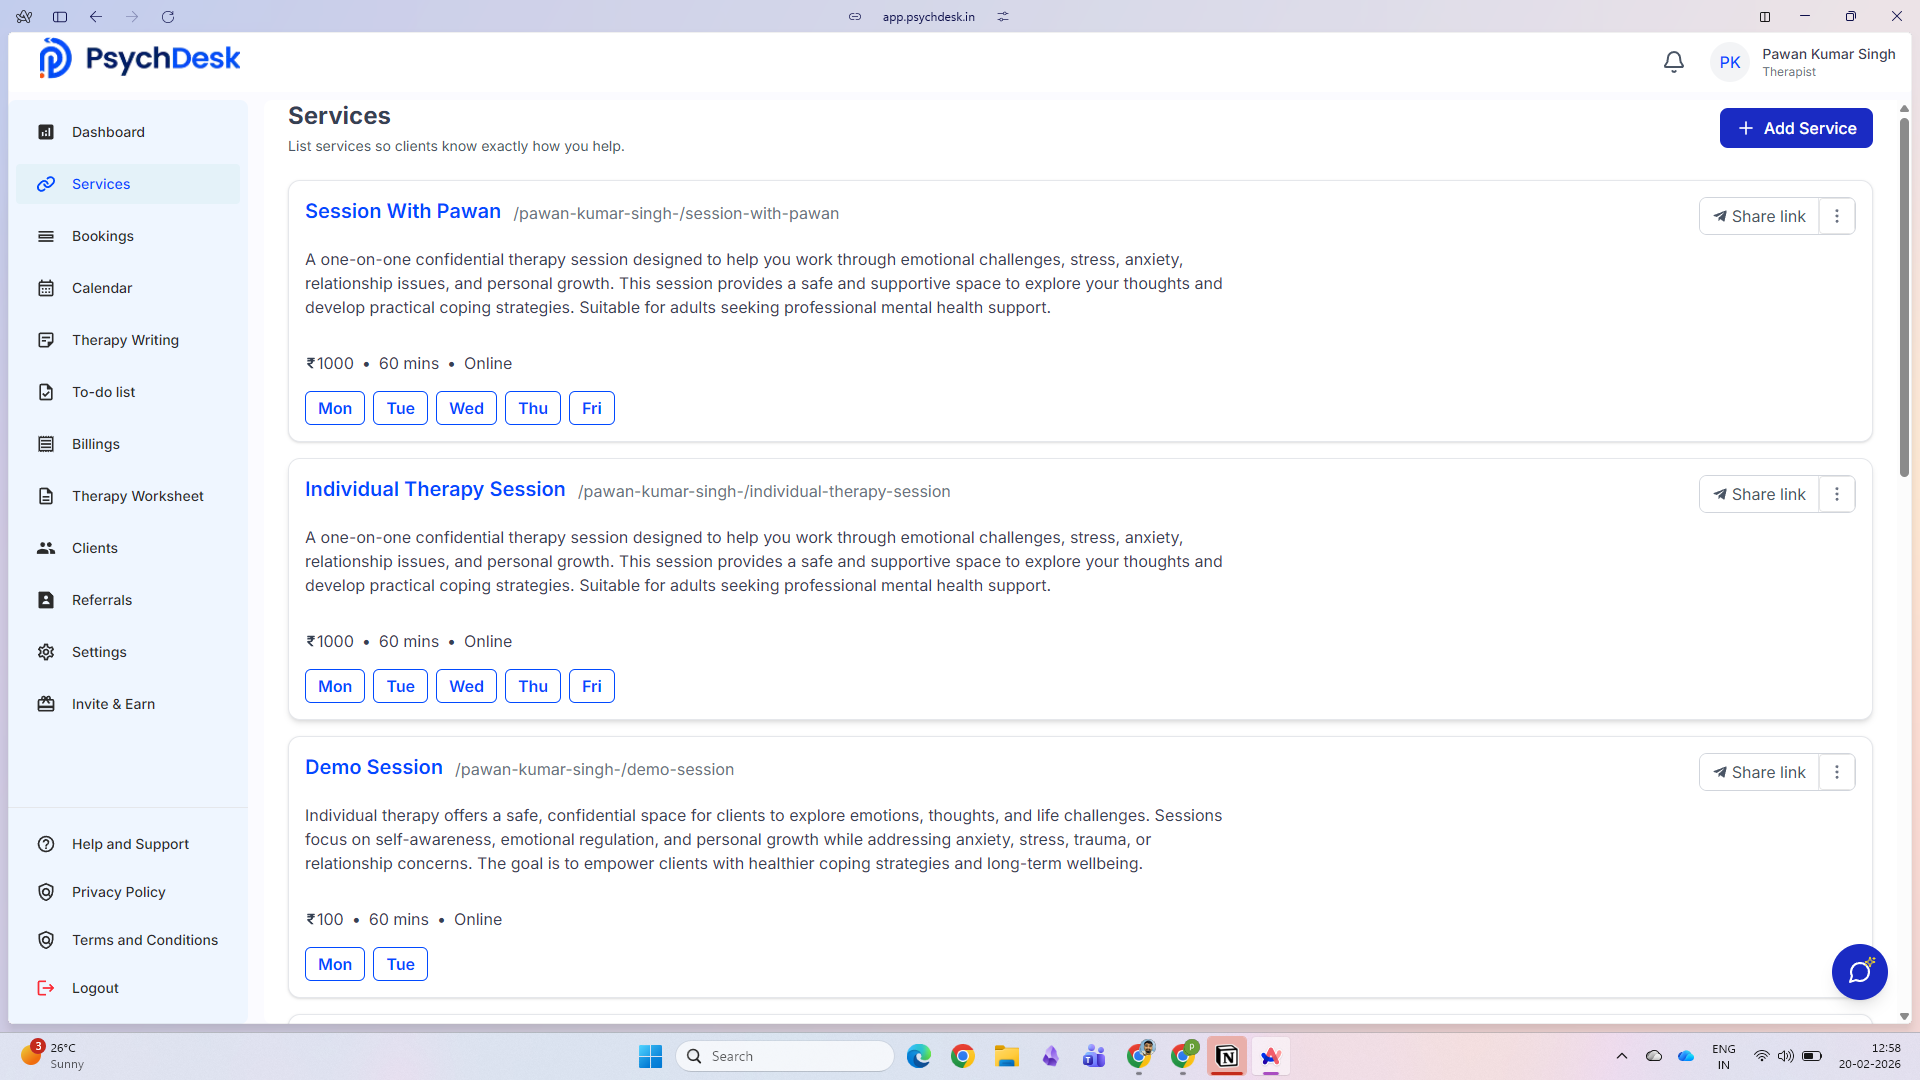
Task: Open the notification bell
Action: click(x=1673, y=61)
